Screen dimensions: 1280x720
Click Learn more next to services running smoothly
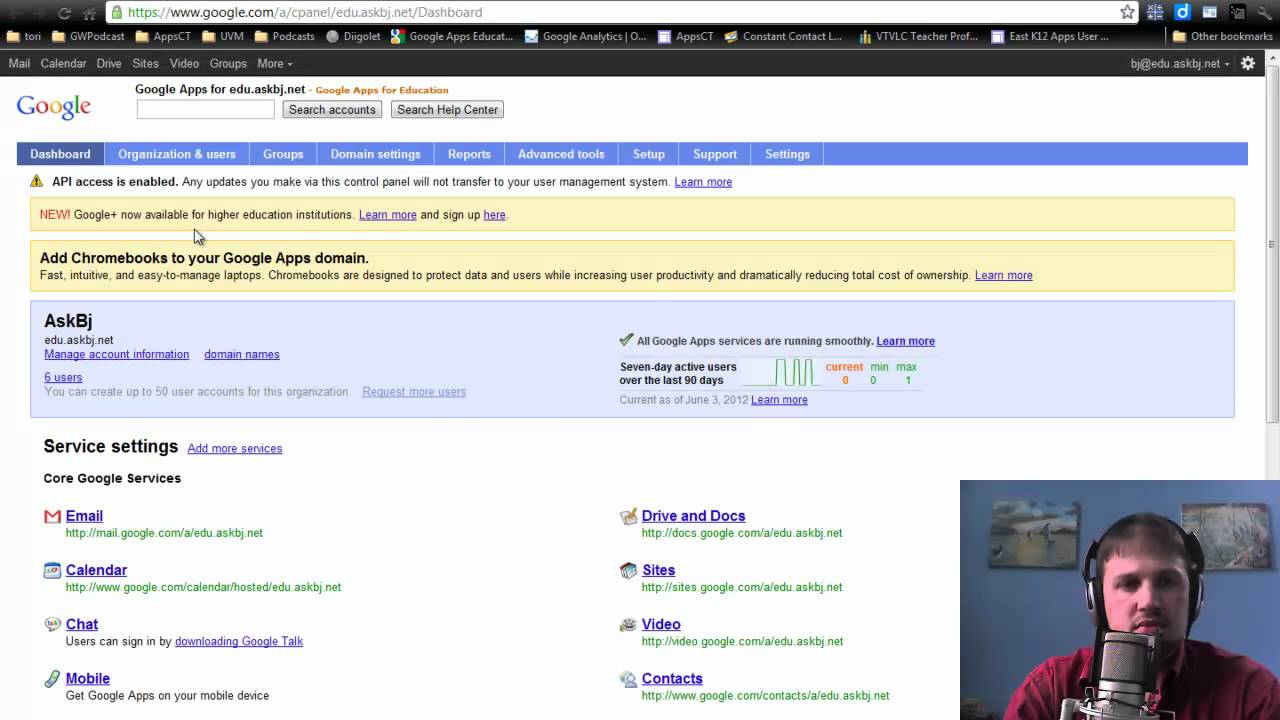(906, 341)
